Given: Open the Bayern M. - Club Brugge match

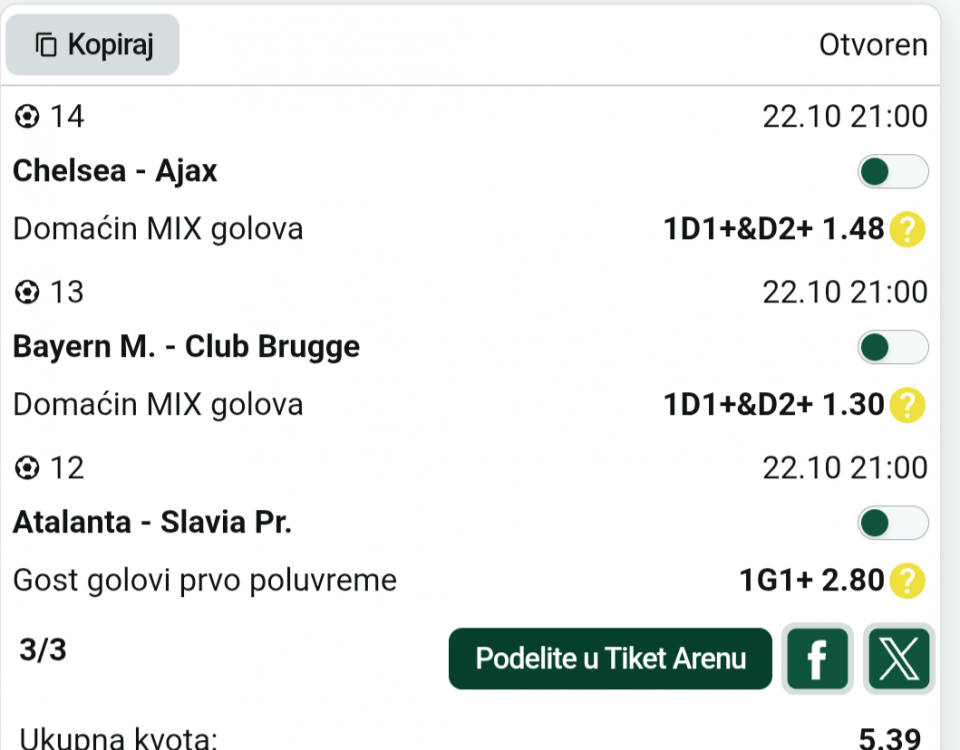Looking at the screenshot, I should click(x=186, y=348).
